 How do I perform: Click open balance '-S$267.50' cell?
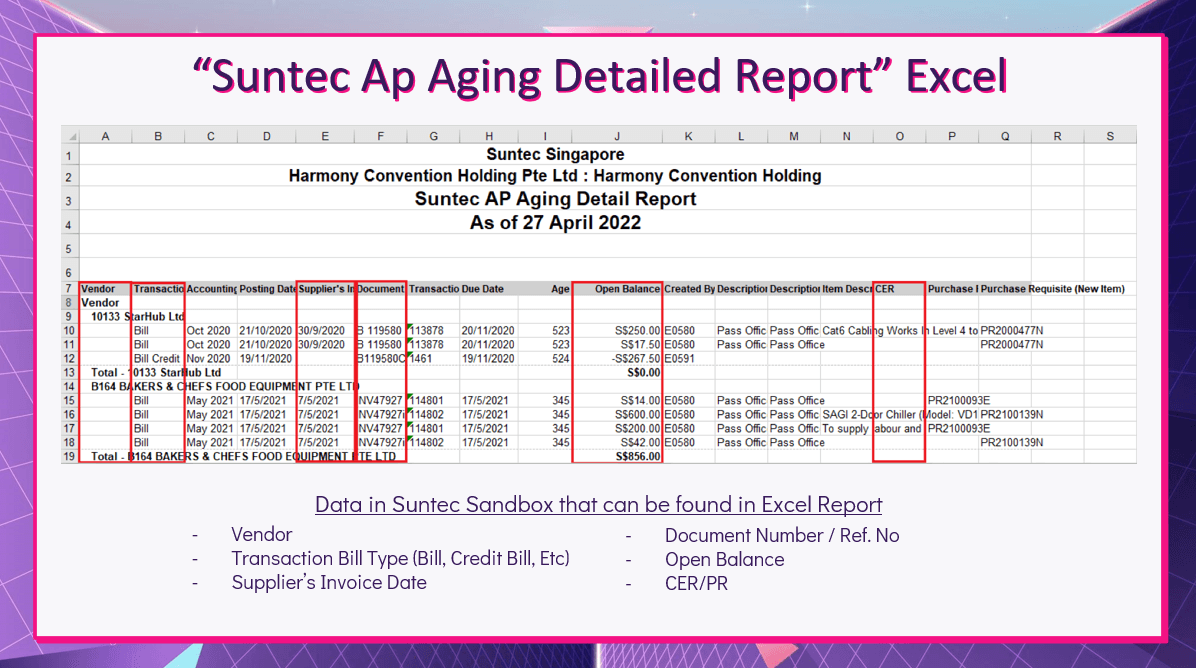click(636, 358)
